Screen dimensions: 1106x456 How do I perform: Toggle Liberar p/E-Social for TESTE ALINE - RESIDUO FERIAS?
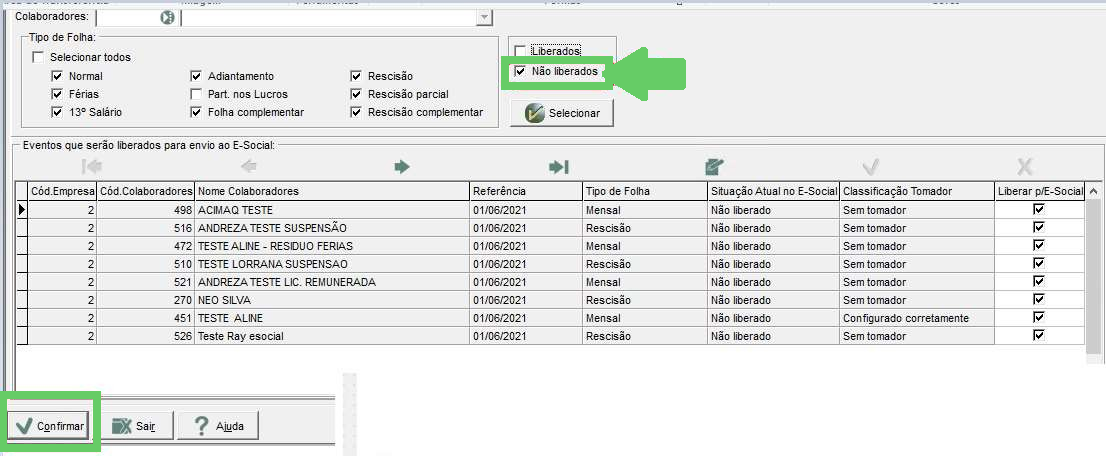click(1038, 246)
